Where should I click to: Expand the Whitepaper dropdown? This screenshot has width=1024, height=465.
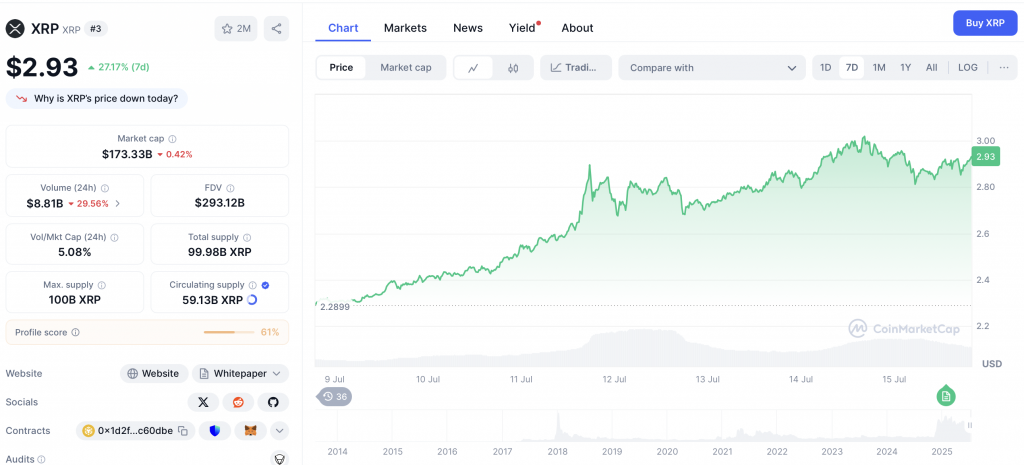[240, 374]
